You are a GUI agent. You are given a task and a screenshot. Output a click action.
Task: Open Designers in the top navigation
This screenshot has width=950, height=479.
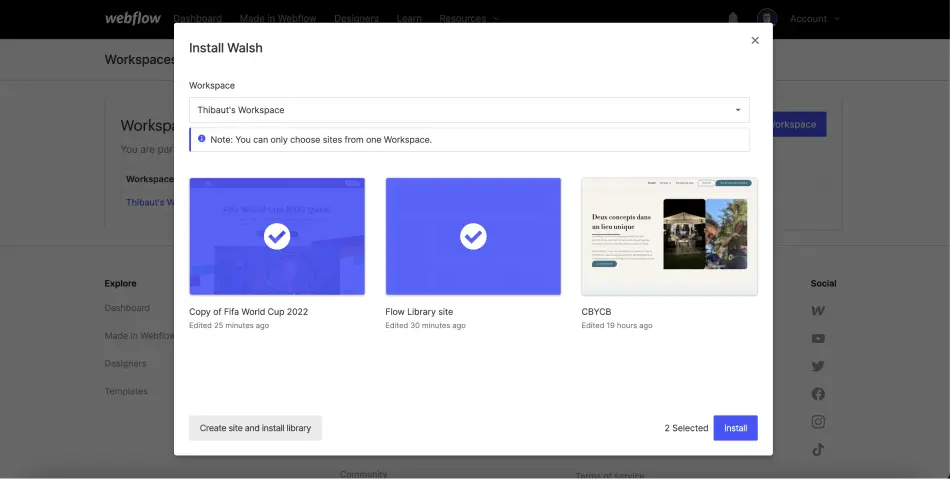[x=356, y=19]
